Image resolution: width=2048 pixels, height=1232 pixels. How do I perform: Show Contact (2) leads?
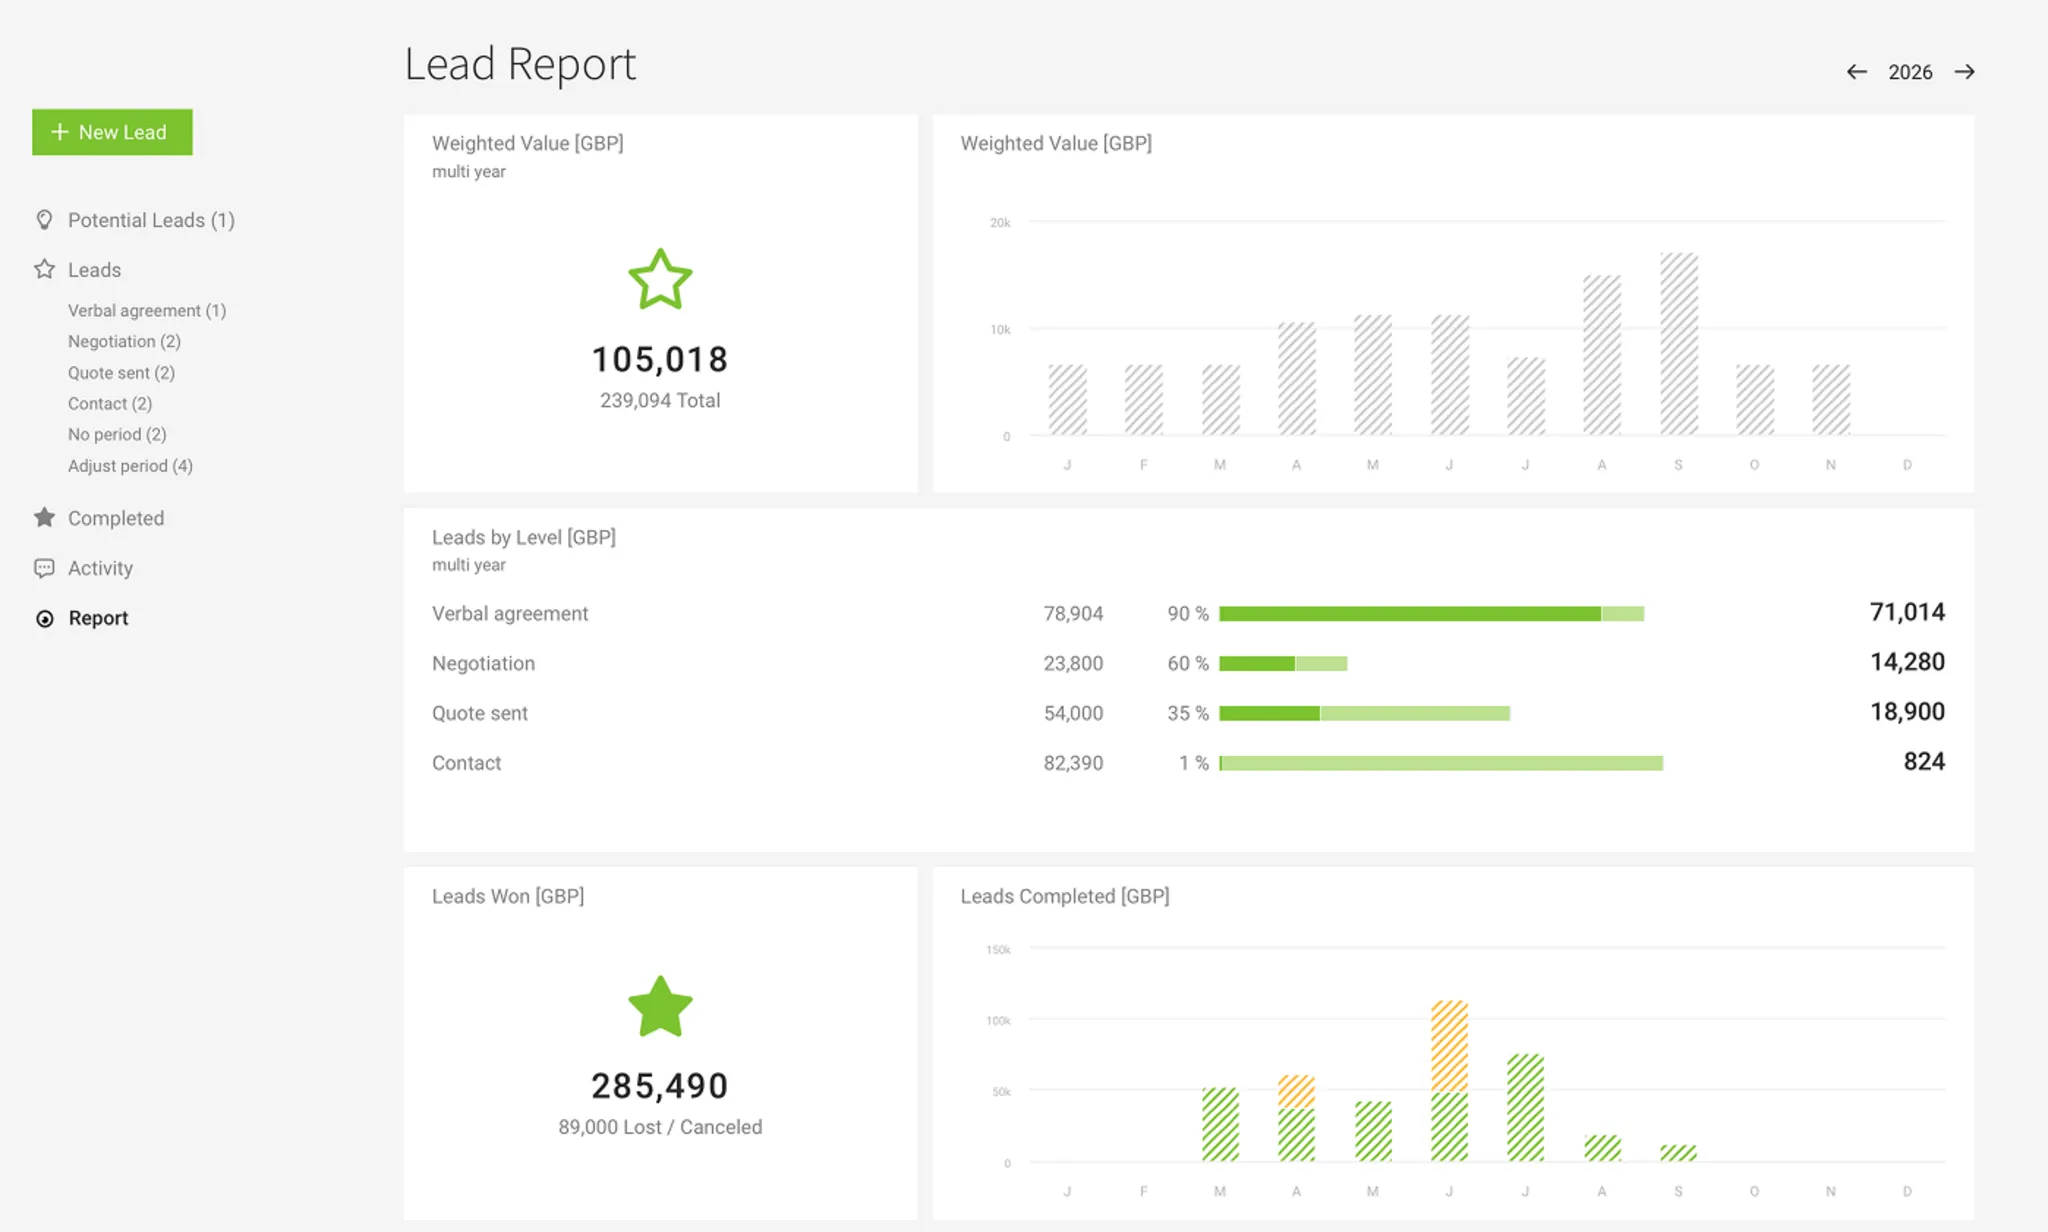(110, 404)
